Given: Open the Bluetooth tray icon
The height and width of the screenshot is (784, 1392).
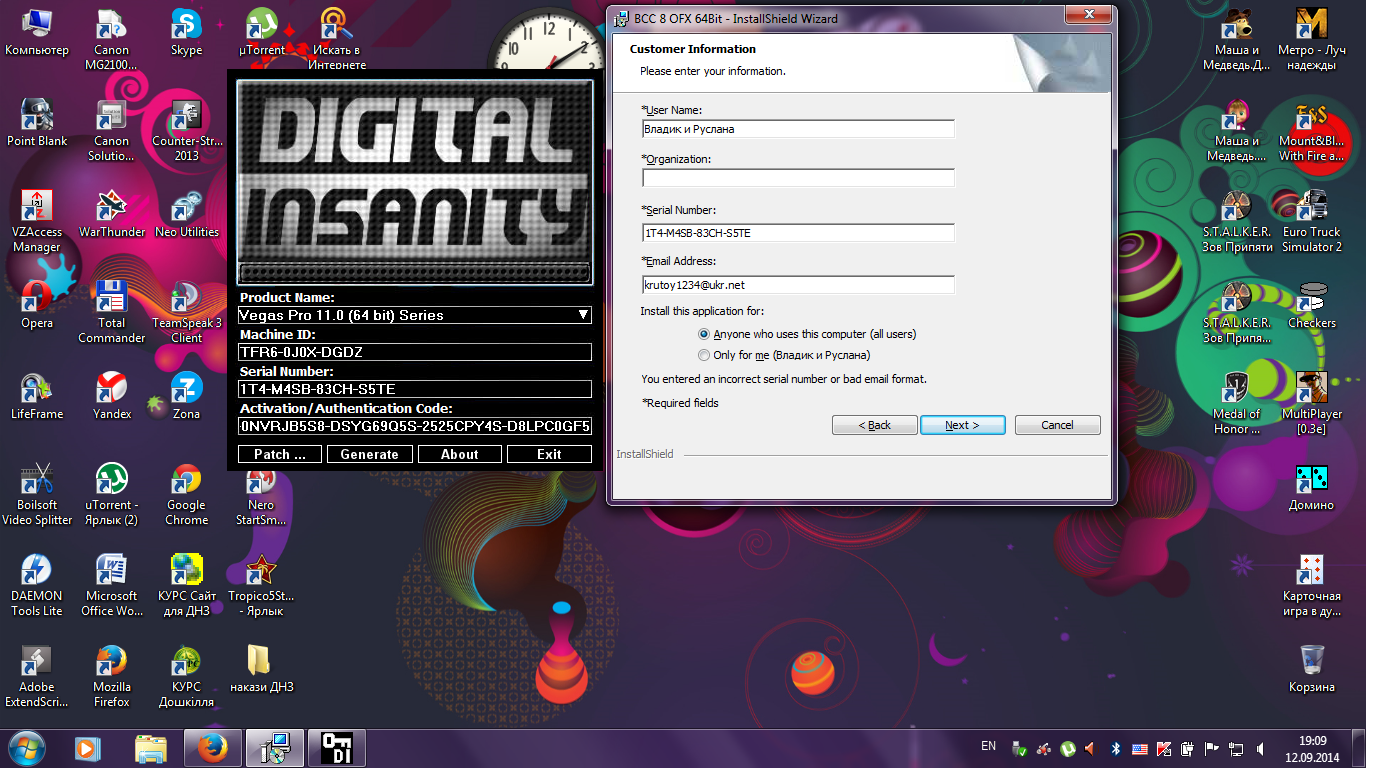Looking at the screenshot, I should (1116, 747).
